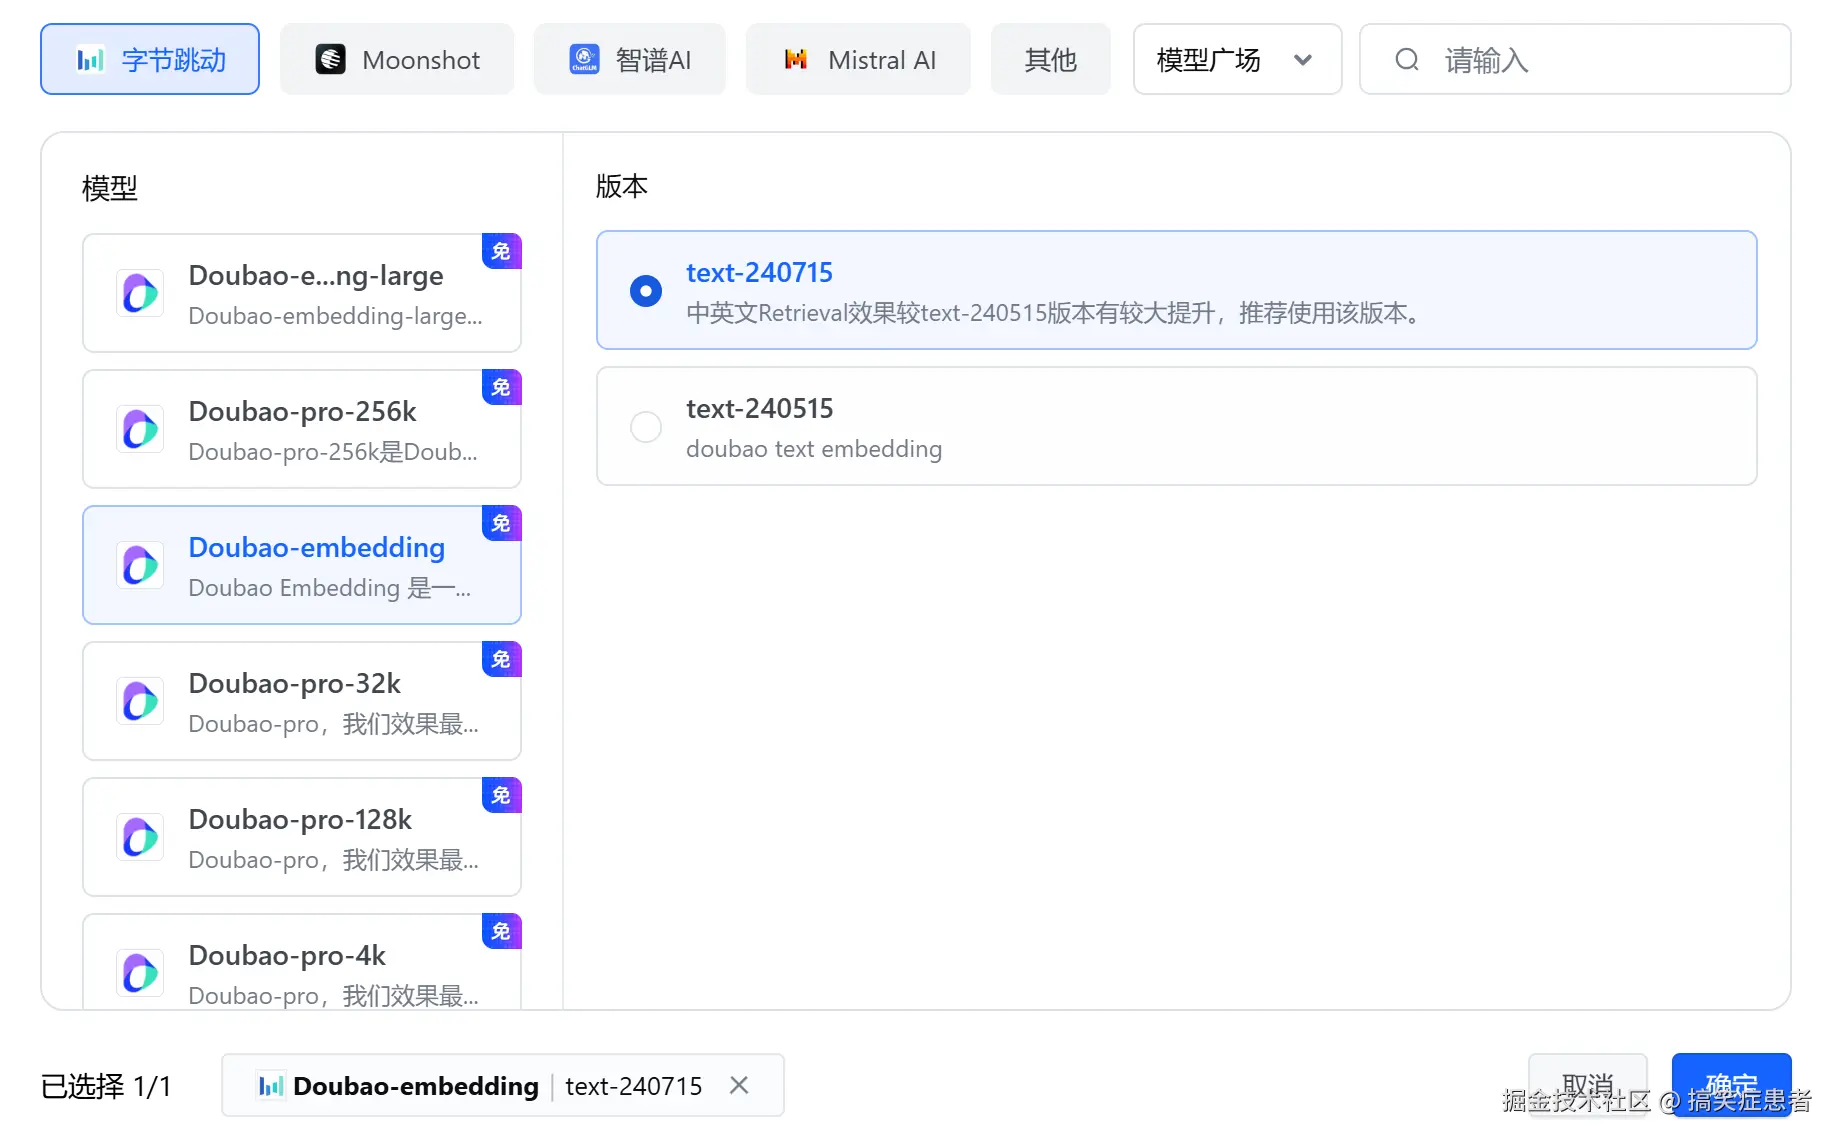Image resolution: width=1842 pixels, height=1144 pixels.
Task: Switch to the Moonshot provider tab
Action: click(397, 60)
